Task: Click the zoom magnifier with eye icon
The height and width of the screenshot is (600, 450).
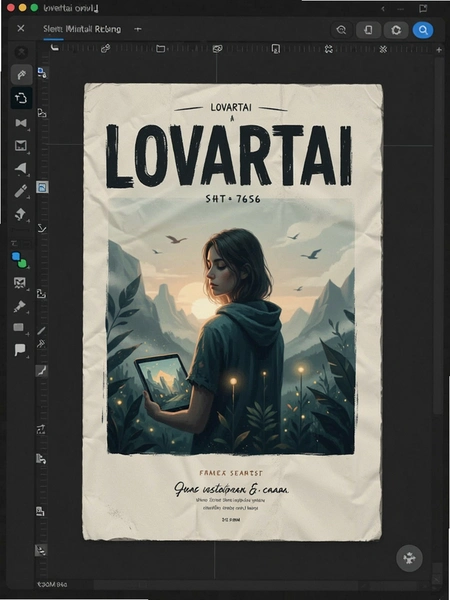Action: point(341,30)
